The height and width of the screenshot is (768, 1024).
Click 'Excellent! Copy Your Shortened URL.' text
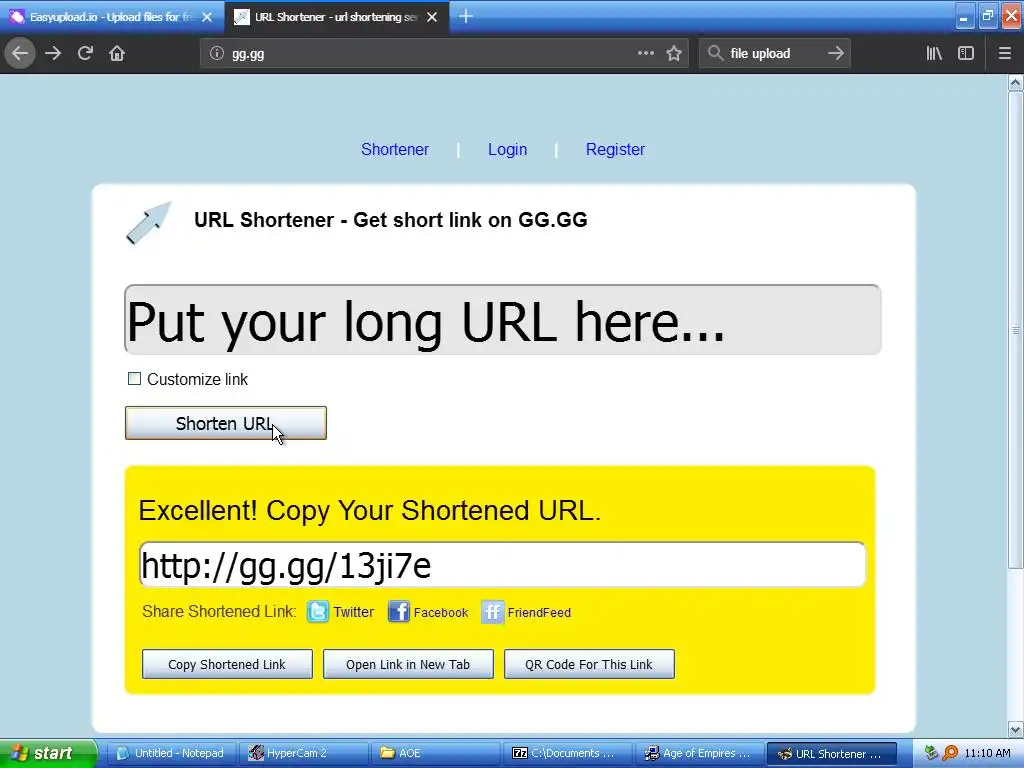point(369,511)
